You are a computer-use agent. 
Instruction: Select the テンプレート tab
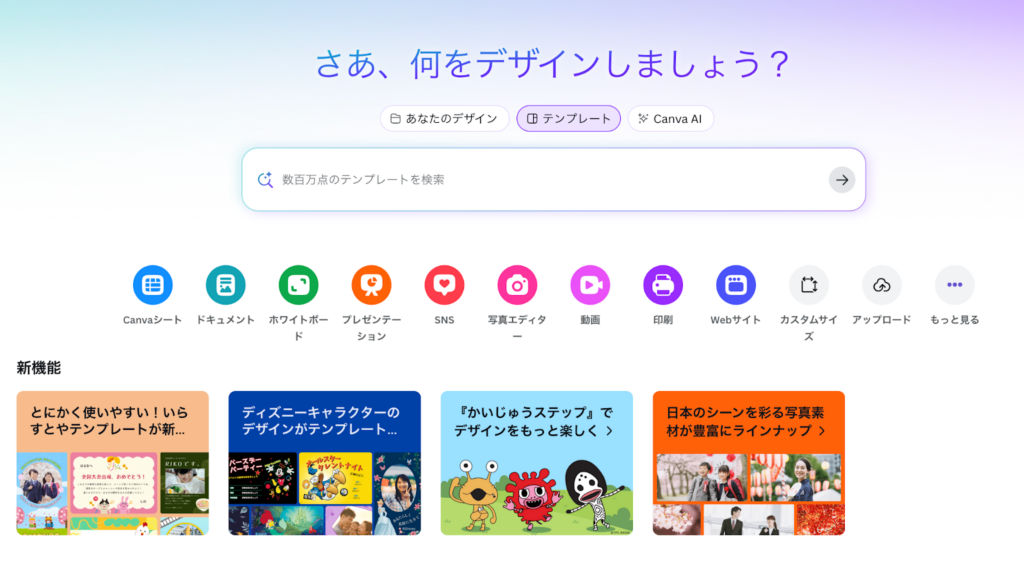coord(569,119)
